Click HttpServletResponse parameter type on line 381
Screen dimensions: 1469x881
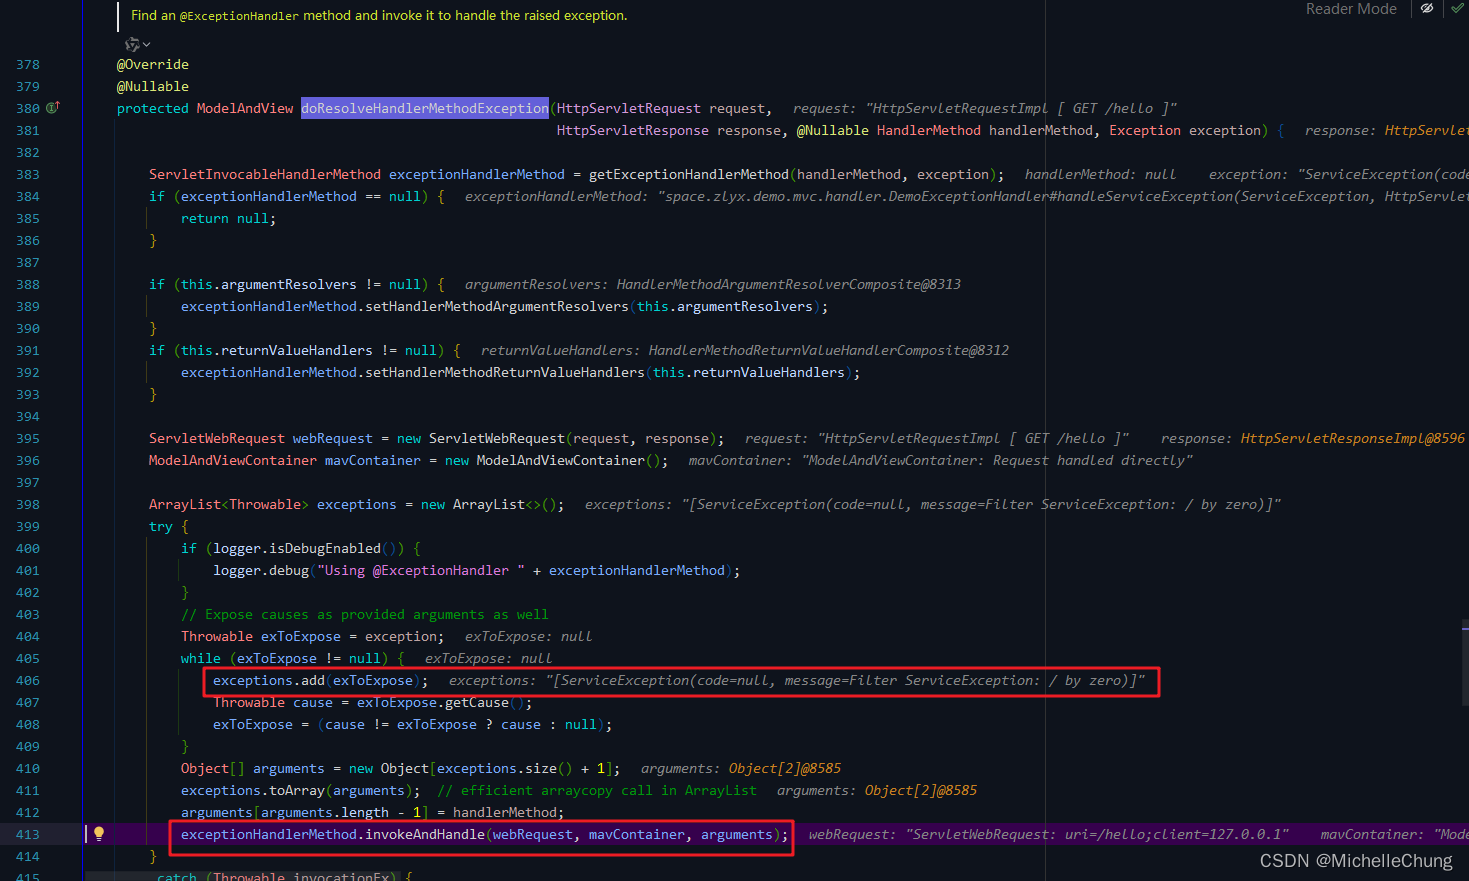coord(633,130)
